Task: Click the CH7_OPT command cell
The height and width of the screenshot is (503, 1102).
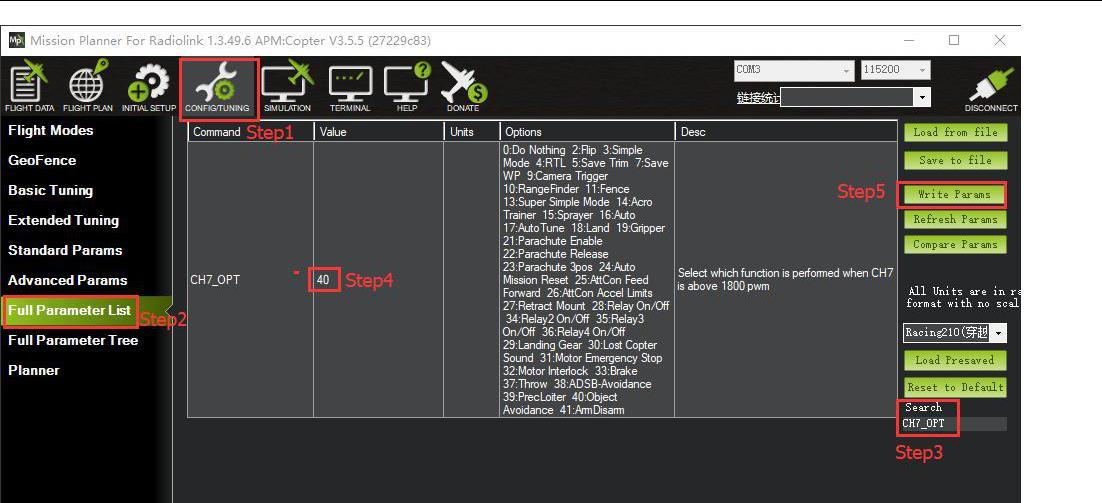Action: point(250,280)
